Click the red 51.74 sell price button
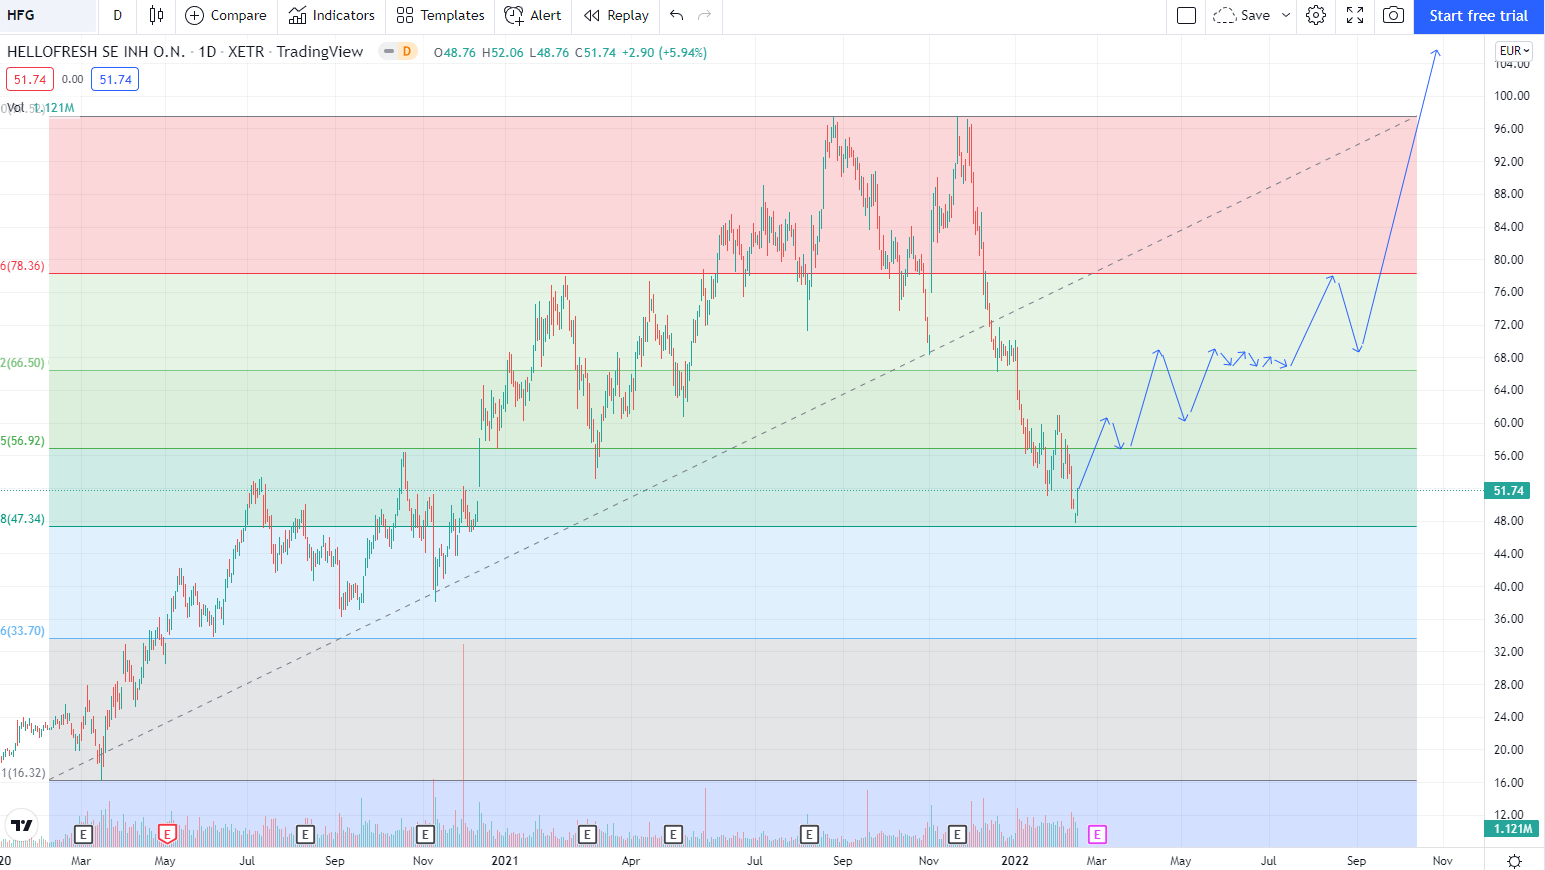1545x870 pixels. (x=30, y=80)
